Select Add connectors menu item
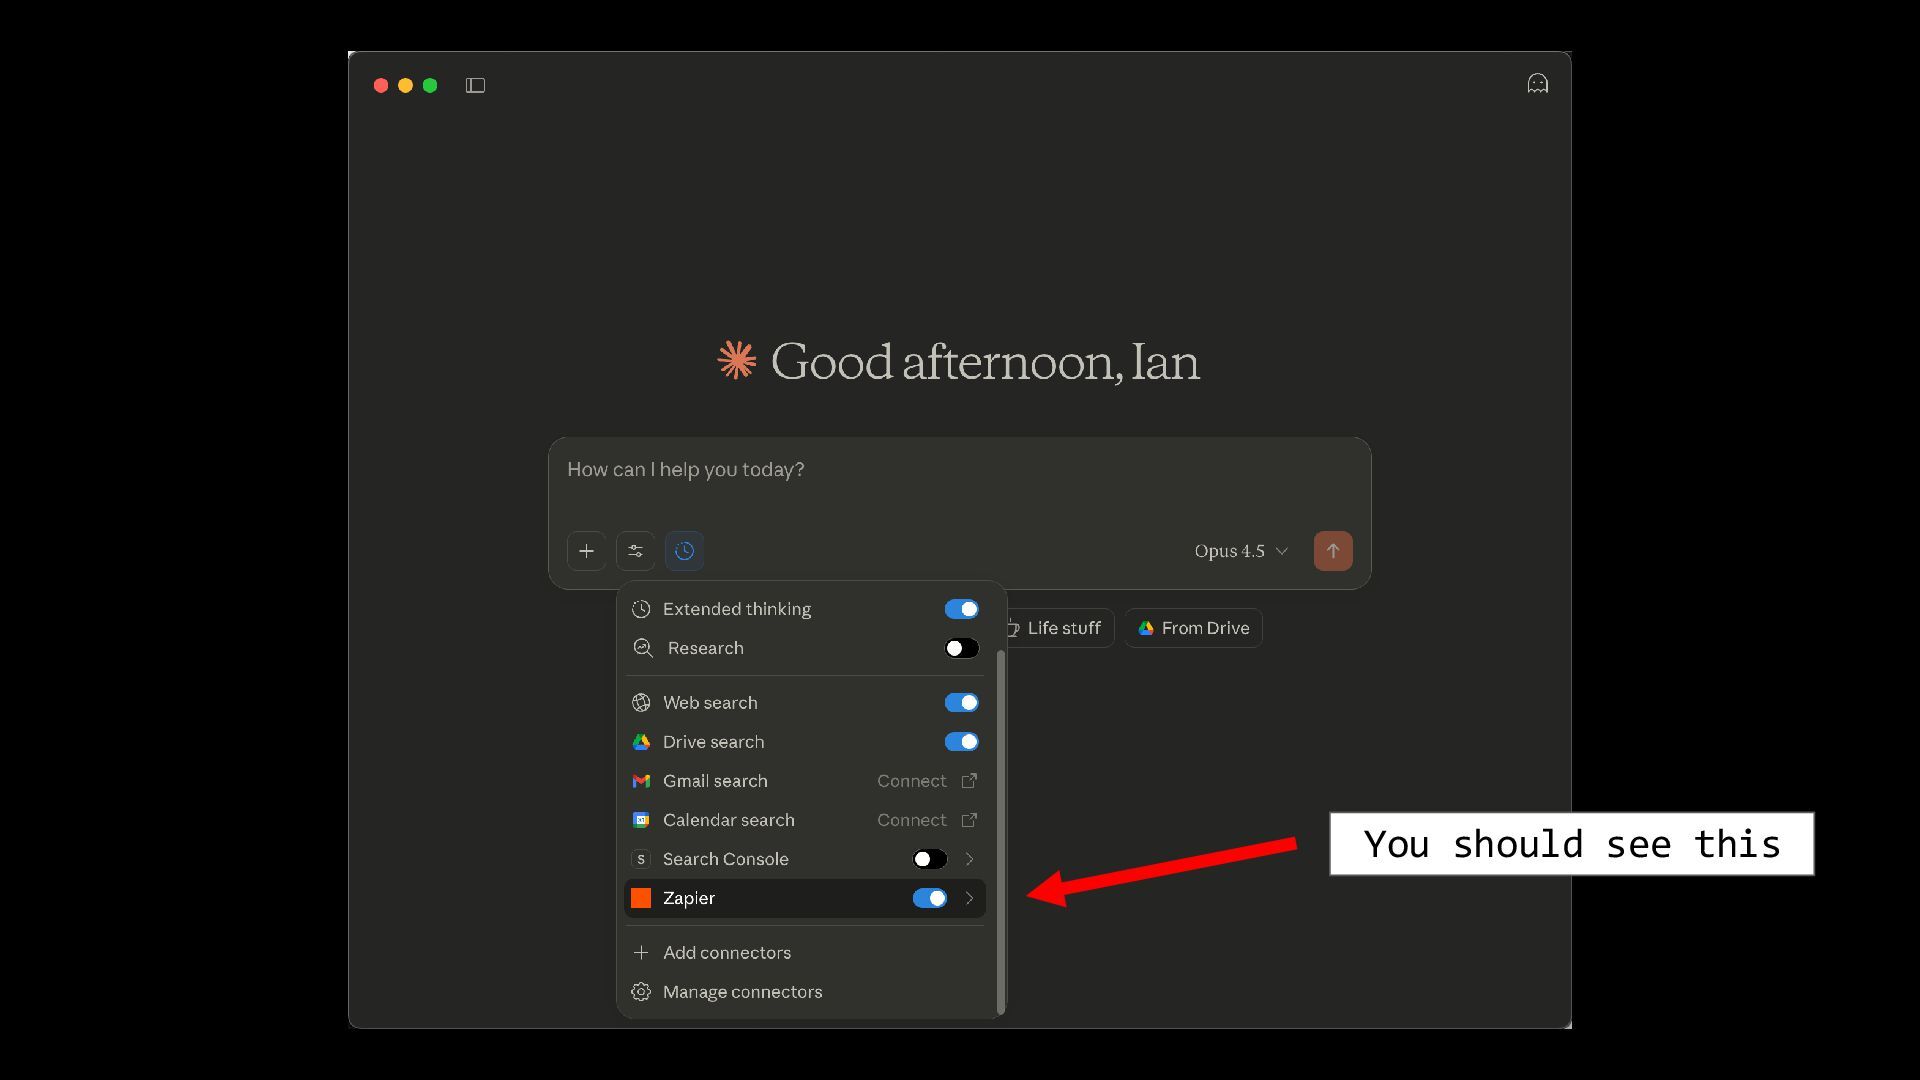Image resolution: width=1920 pixels, height=1080 pixels. pos(726,953)
